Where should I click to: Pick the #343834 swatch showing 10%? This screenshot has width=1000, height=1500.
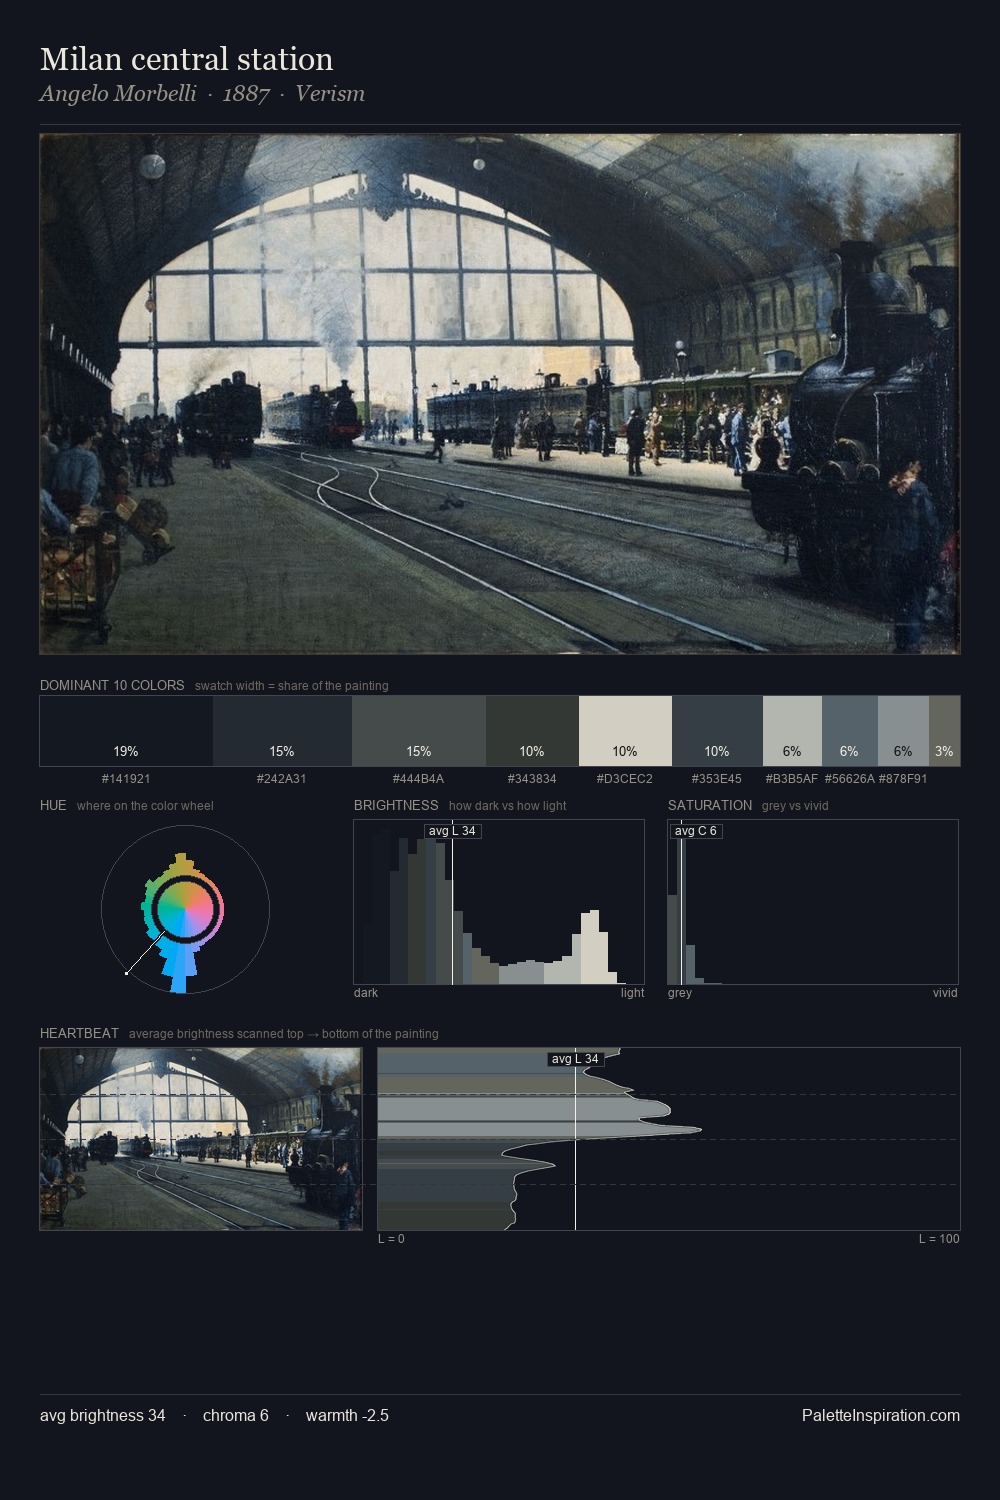pos(532,731)
